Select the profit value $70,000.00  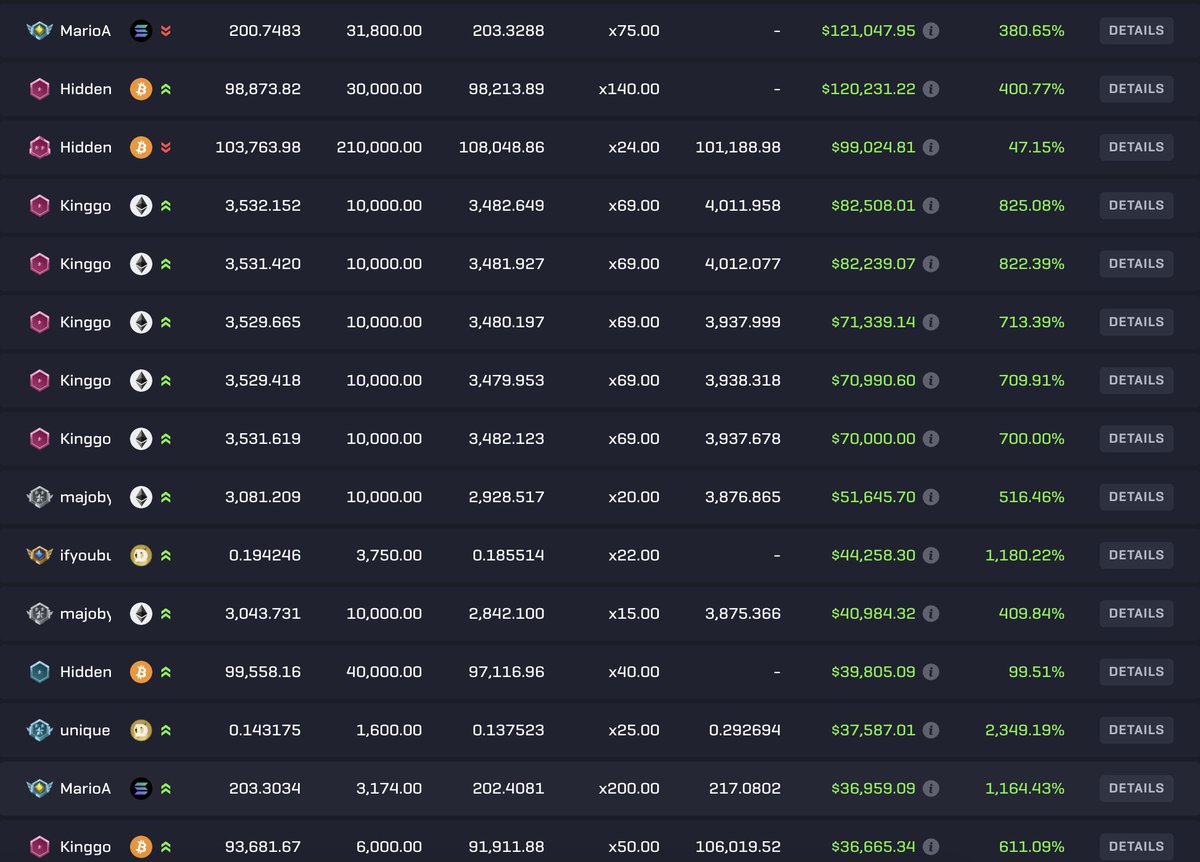[x=873, y=439]
